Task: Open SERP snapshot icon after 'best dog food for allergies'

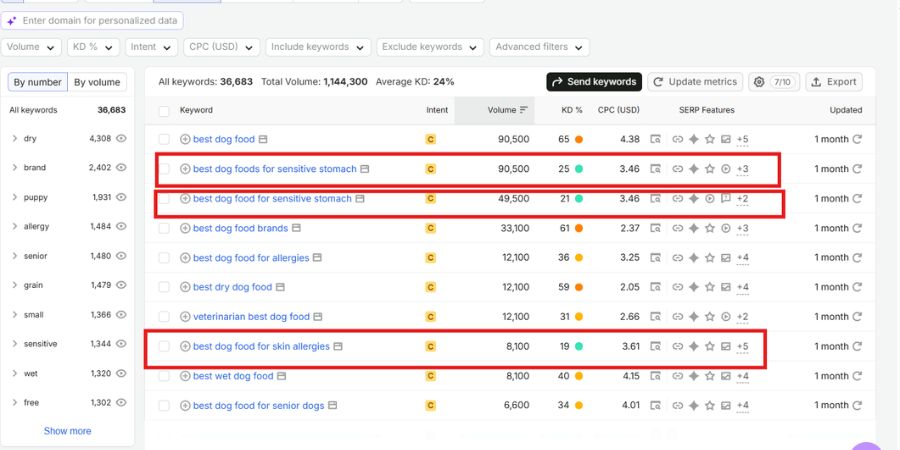Action: tap(317, 258)
